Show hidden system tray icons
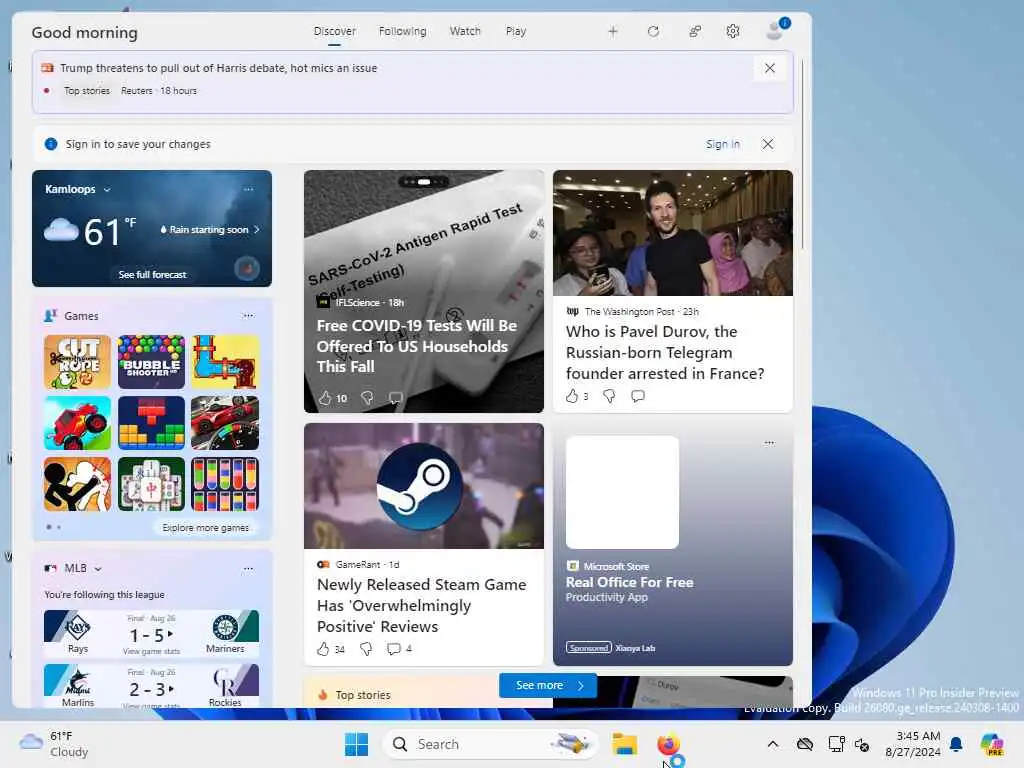This screenshot has width=1024, height=768. pyautogui.click(x=773, y=744)
